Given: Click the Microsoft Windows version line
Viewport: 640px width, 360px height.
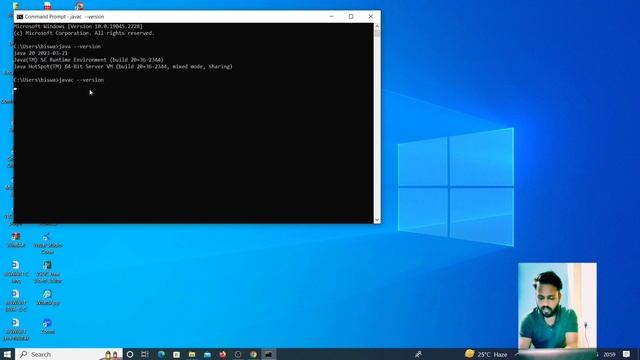Looking at the screenshot, I should (78, 27).
